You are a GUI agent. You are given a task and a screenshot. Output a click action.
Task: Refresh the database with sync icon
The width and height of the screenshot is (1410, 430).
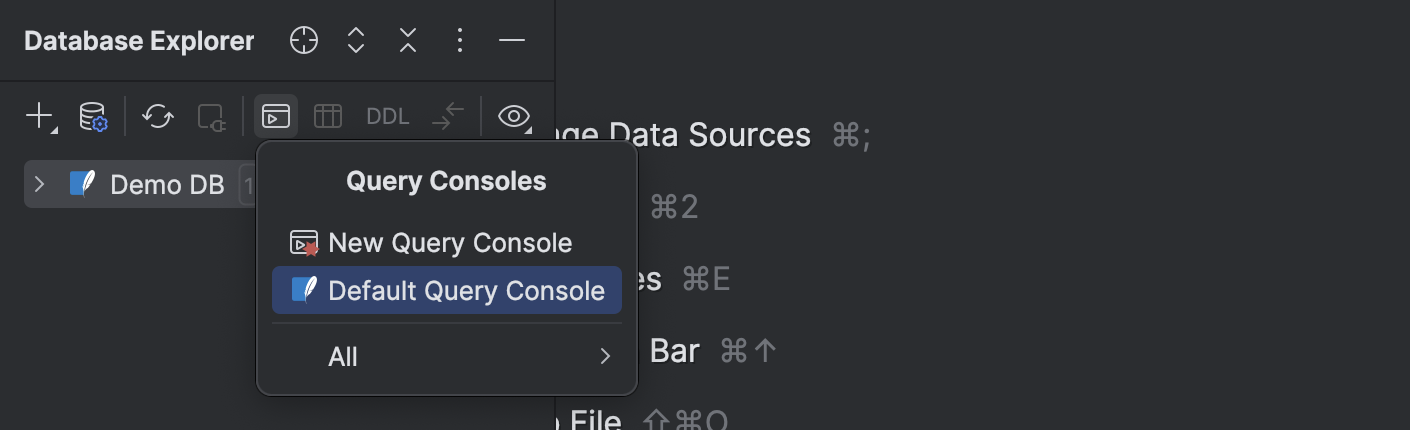(158, 116)
